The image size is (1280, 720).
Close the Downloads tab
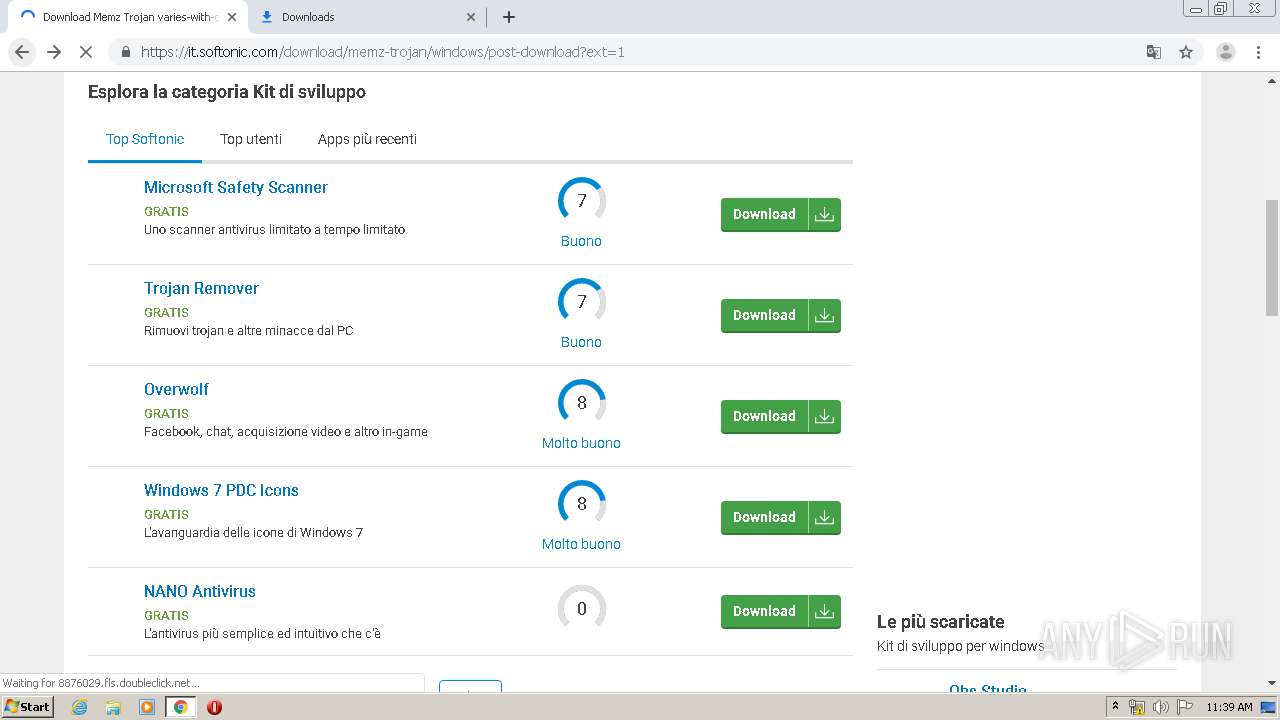tap(472, 17)
